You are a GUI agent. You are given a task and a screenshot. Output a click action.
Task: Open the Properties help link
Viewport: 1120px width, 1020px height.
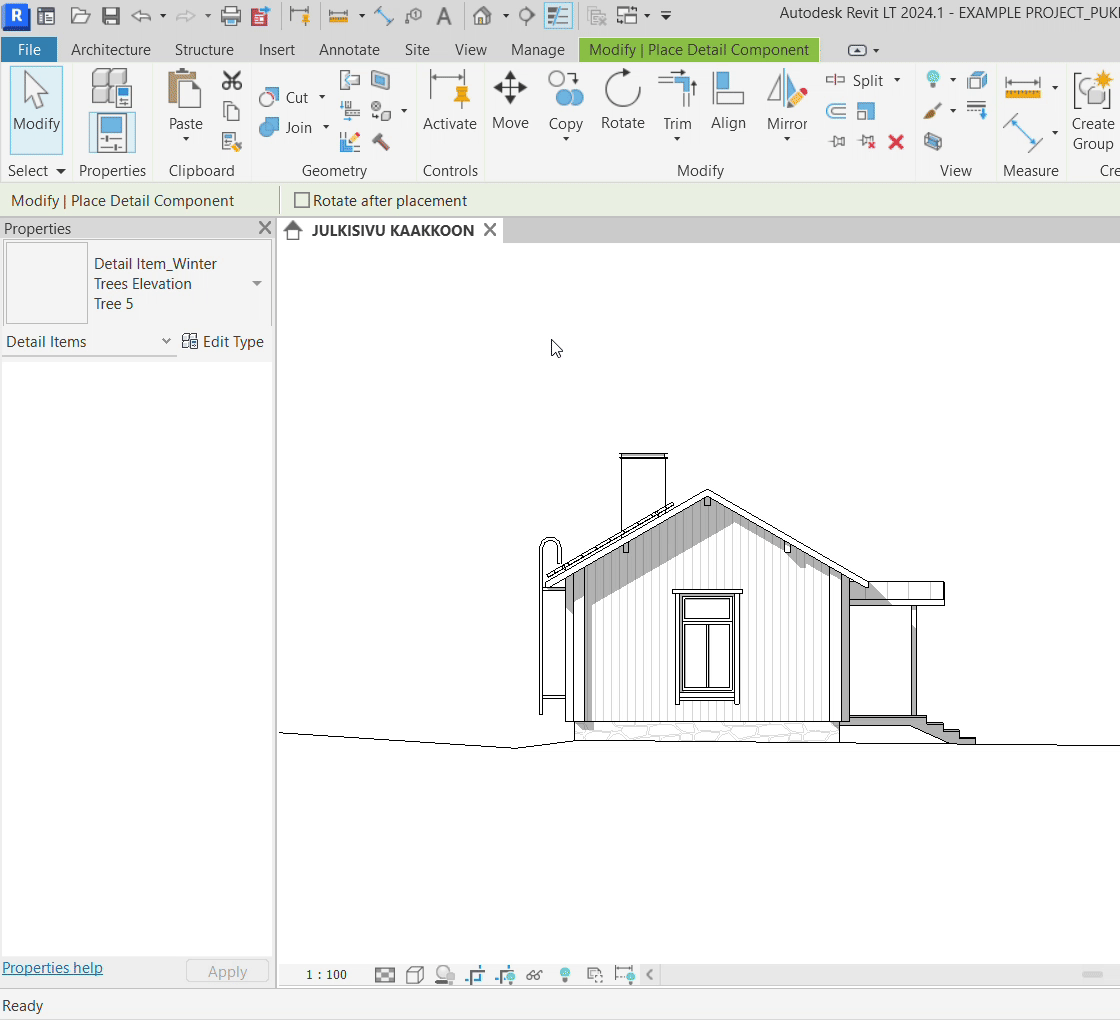coord(52,968)
